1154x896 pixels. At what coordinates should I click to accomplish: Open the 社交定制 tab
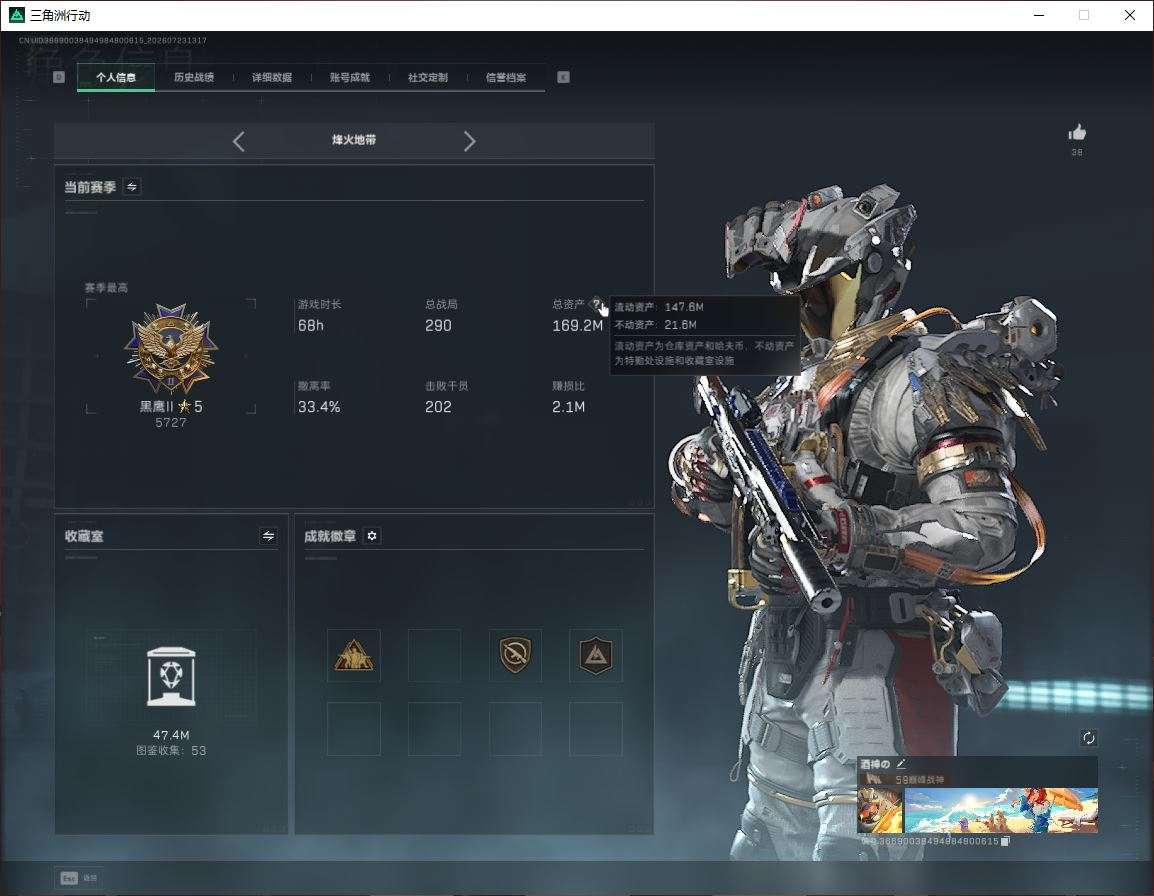click(428, 77)
